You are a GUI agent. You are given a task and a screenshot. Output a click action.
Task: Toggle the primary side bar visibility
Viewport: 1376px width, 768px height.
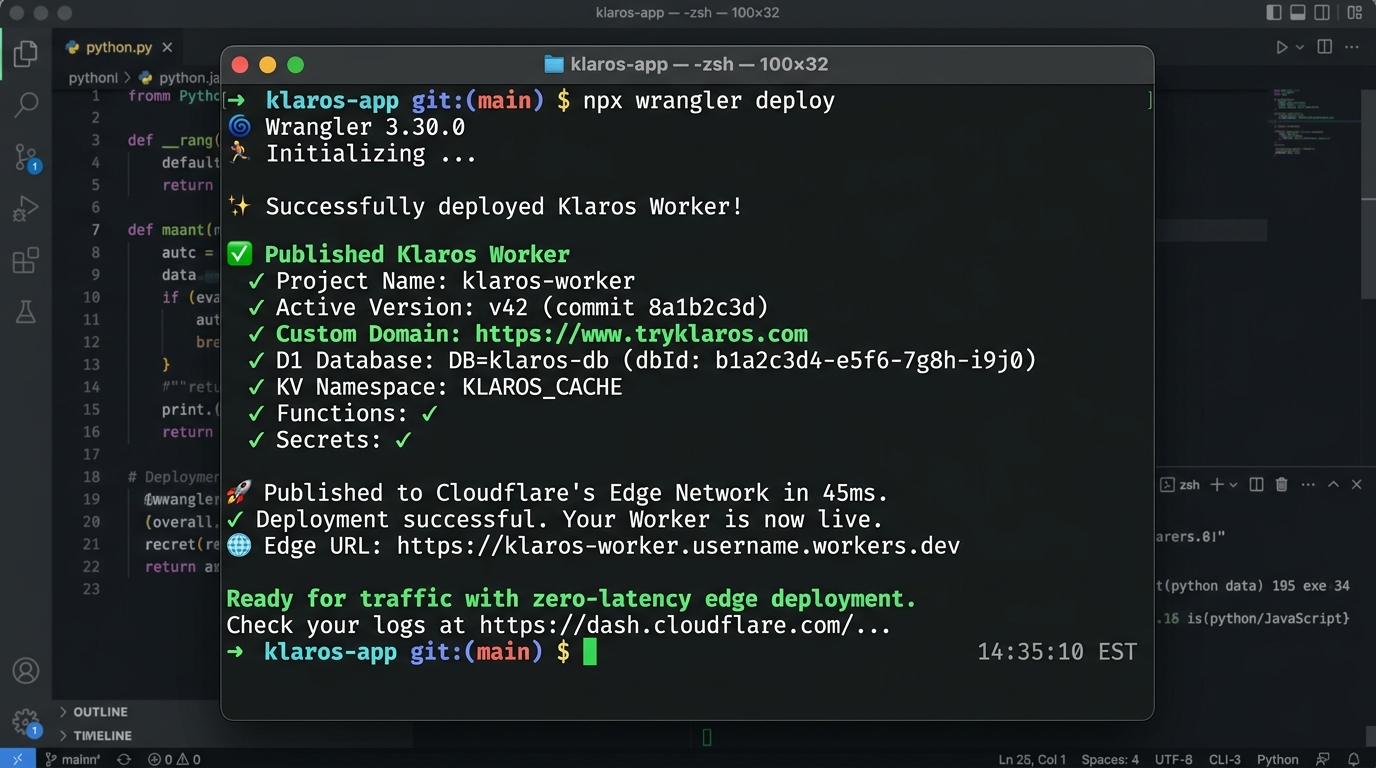pyautogui.click(x=1274, y=13)
